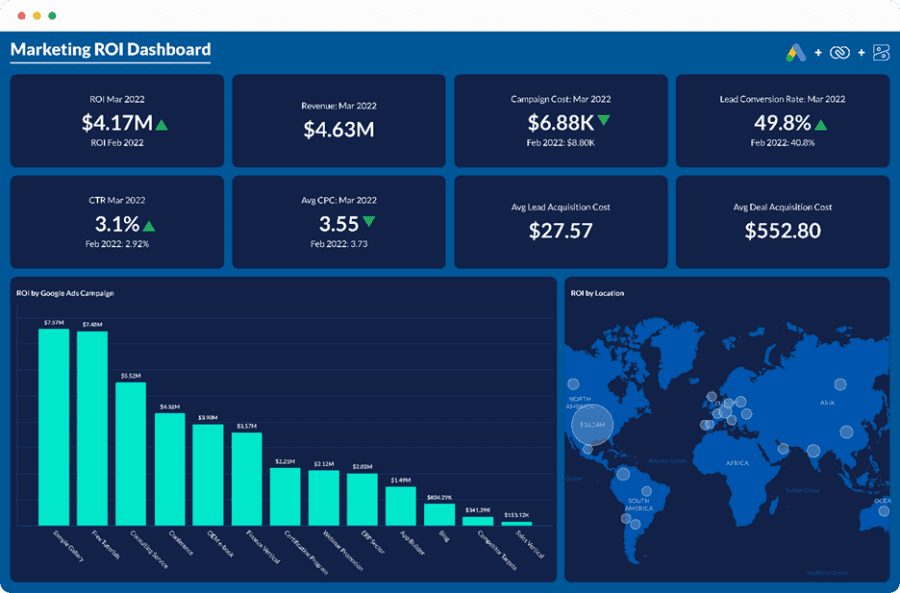Click the plus icon beside the Google Ads logo
This screenshot has height=593, width=900.
pyautogui.click(x=818, y=51)
